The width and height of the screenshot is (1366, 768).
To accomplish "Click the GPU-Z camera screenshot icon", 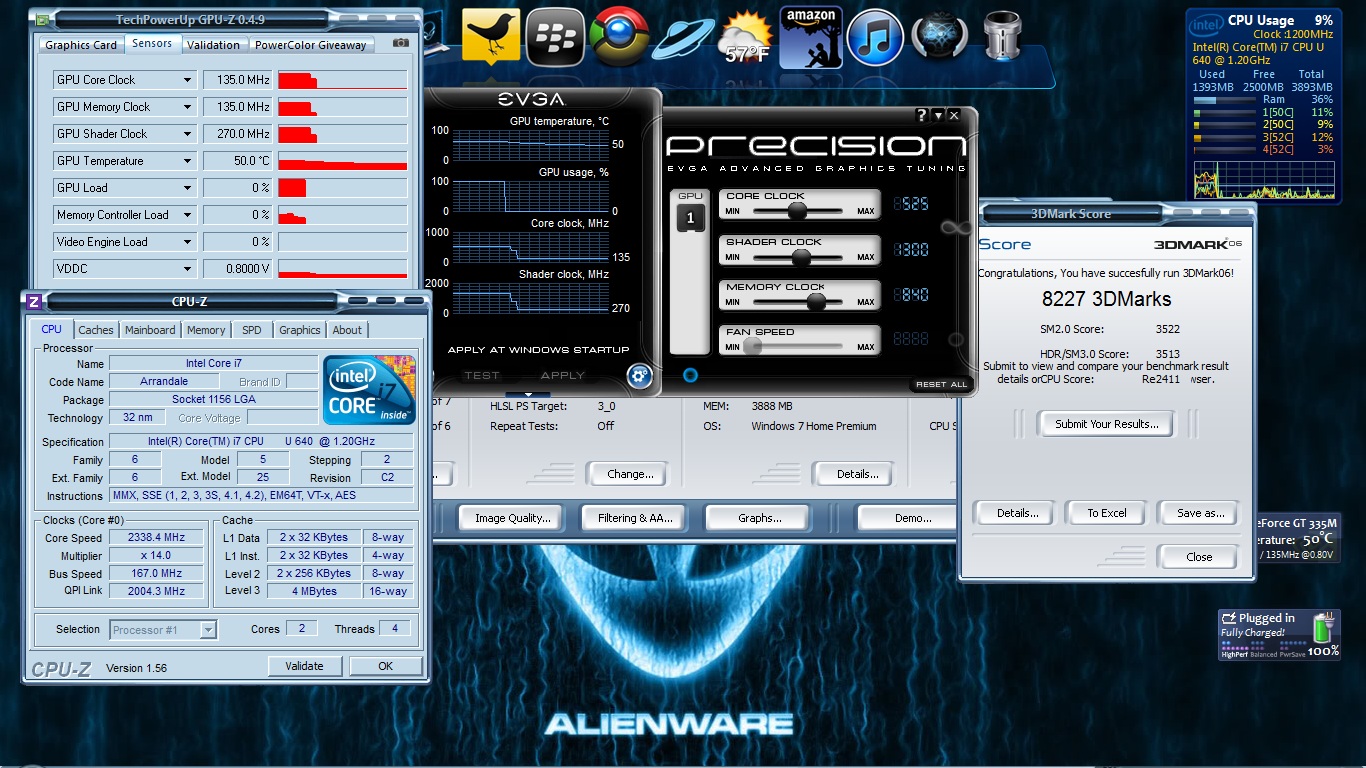I will click(x=400, y=43).
